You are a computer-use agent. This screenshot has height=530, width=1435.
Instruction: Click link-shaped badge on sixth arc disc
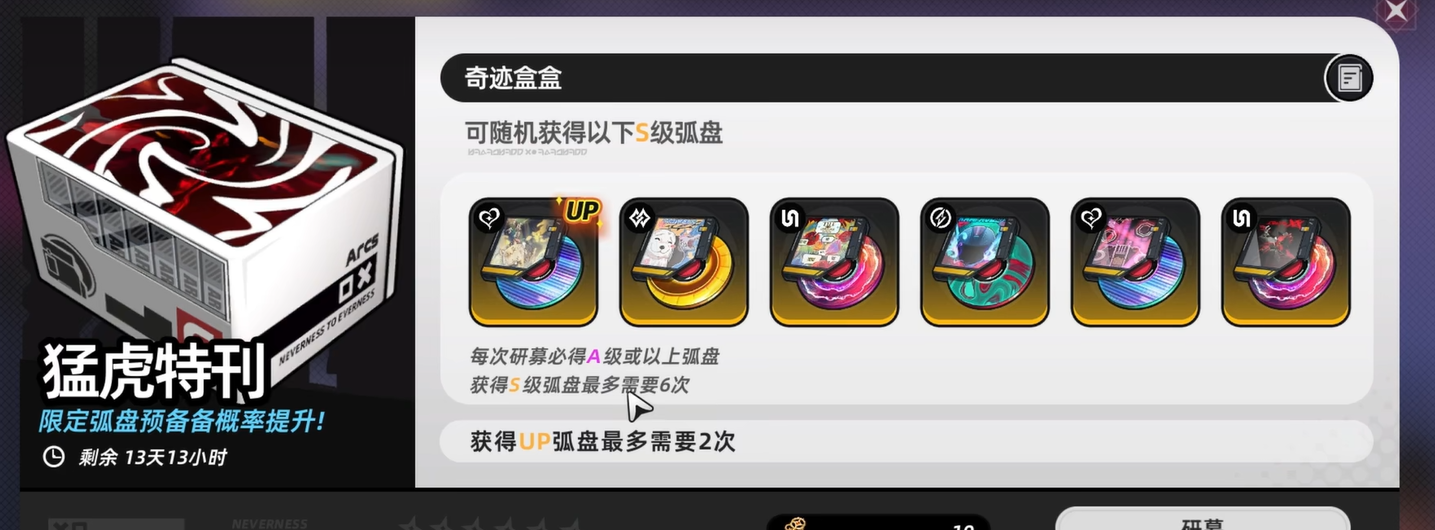[x=1241, y=216]
